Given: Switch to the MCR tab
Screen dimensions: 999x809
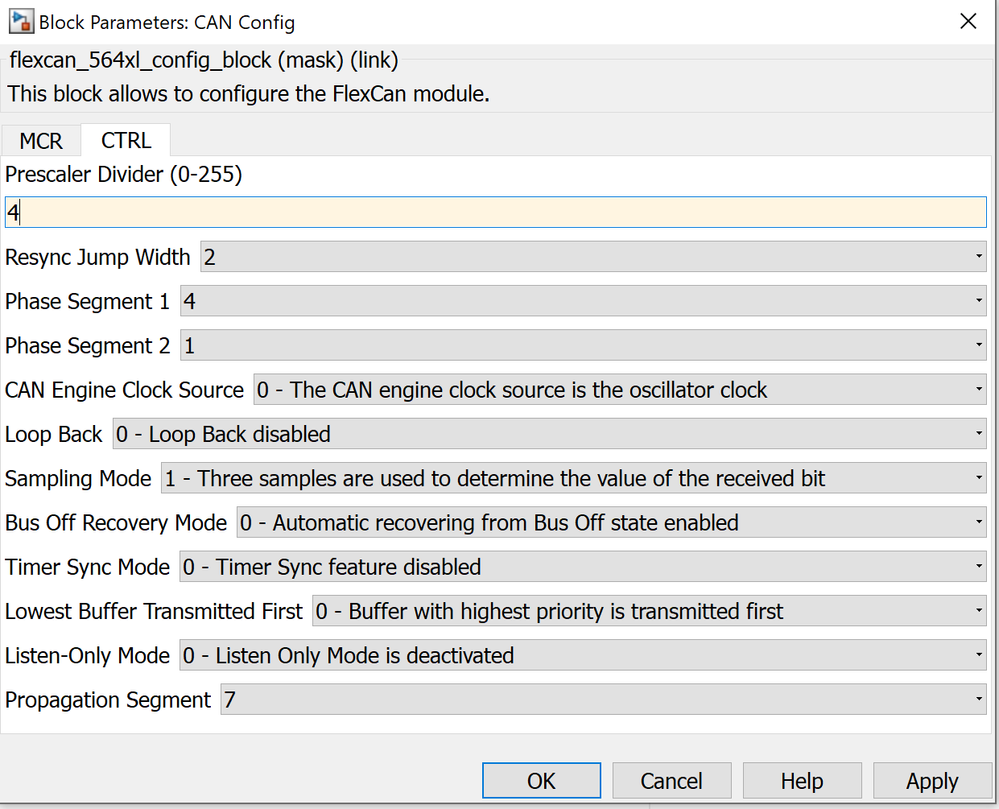Looking at the screenshot, I should pos(41,141).
